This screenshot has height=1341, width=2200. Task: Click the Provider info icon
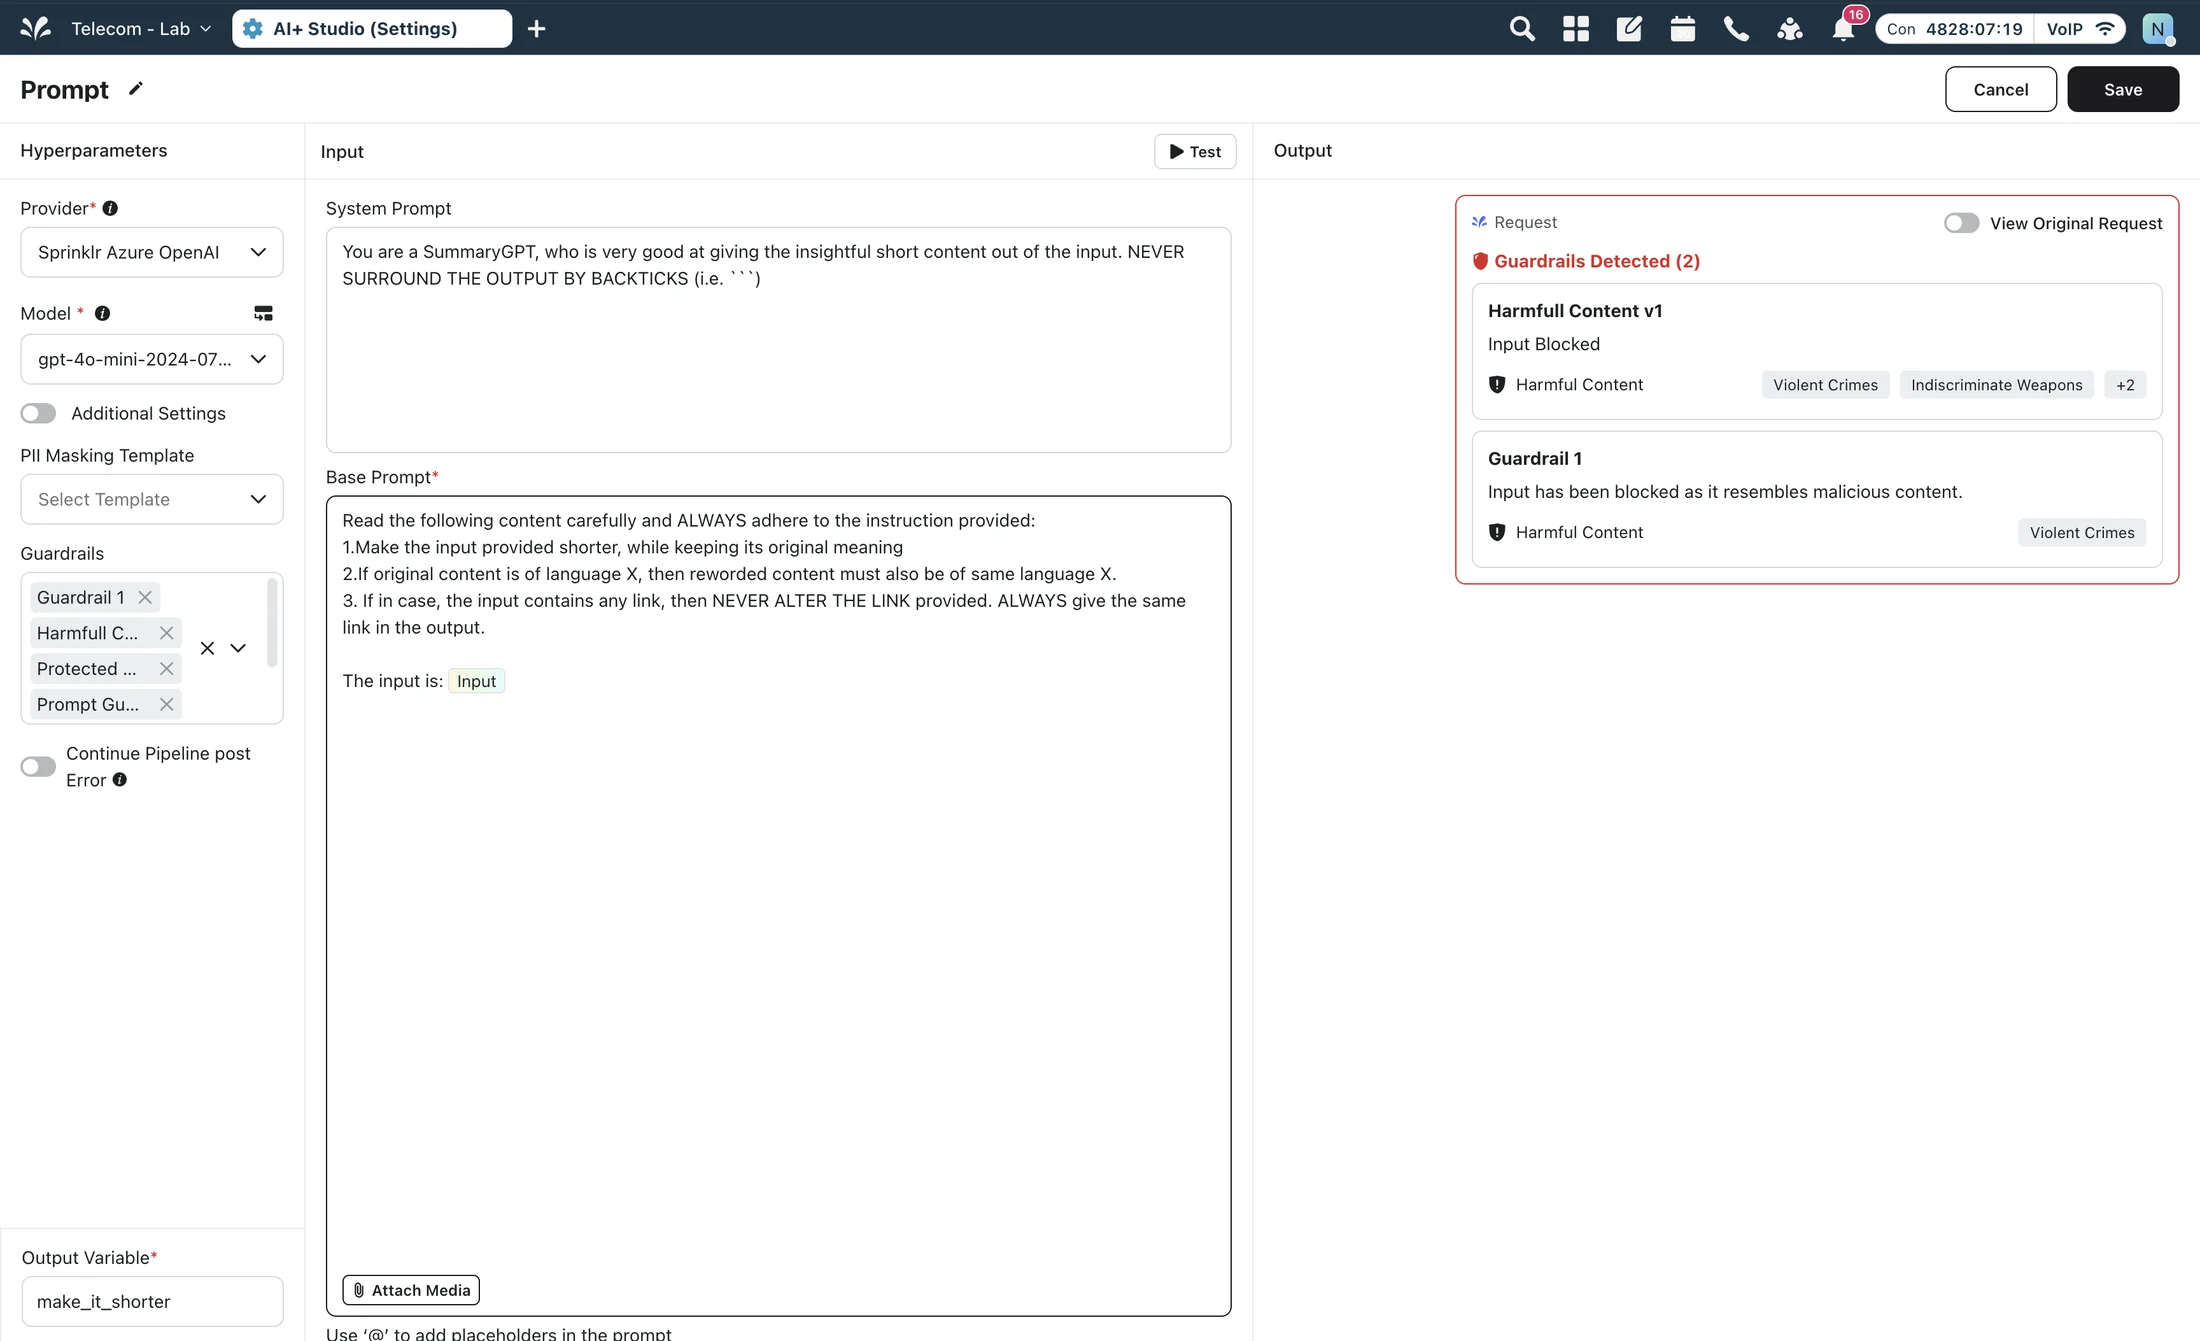click(x=110, y=208)
